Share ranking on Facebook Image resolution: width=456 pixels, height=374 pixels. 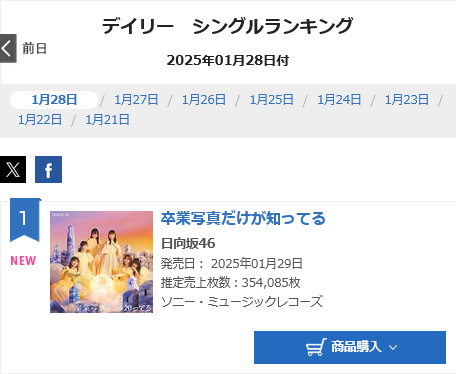48,169
